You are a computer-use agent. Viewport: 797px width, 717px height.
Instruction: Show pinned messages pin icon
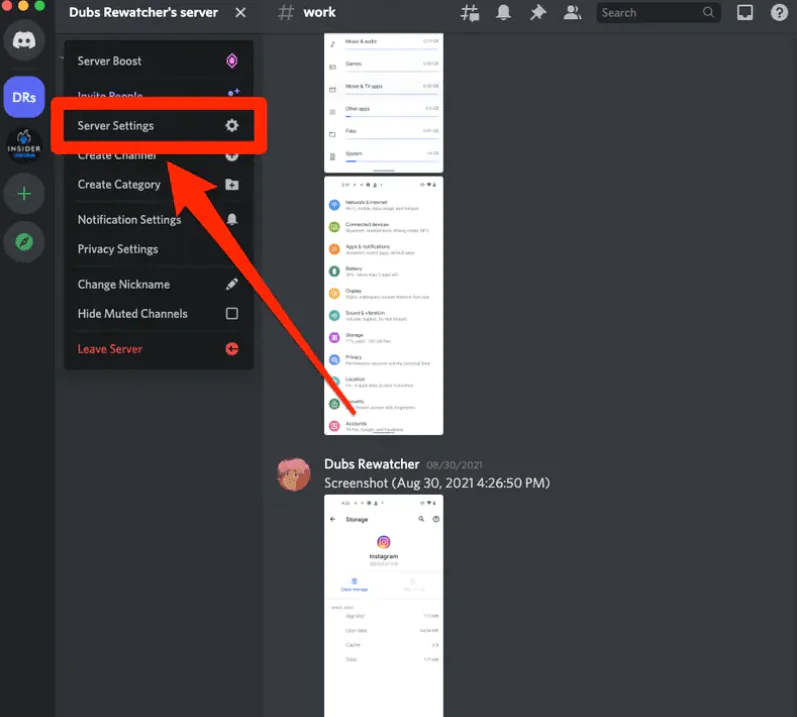click(538, 13)
